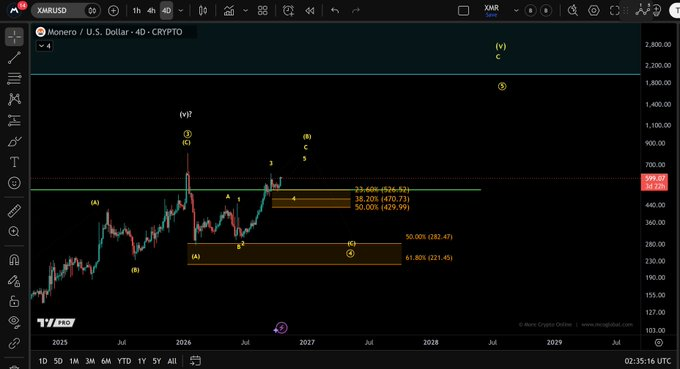Undo the last chart action

tap(335, 10)
